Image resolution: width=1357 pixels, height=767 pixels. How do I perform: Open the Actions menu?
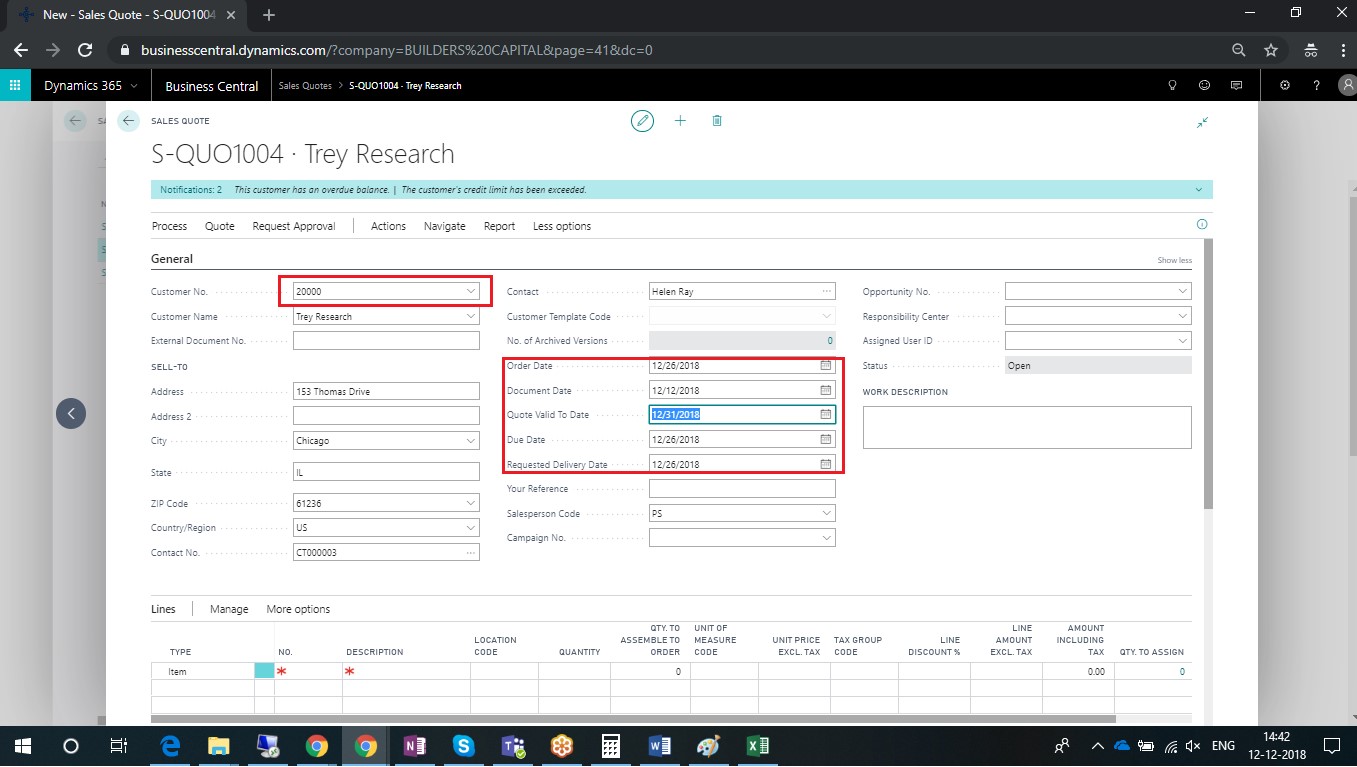(x=388, y=226)
